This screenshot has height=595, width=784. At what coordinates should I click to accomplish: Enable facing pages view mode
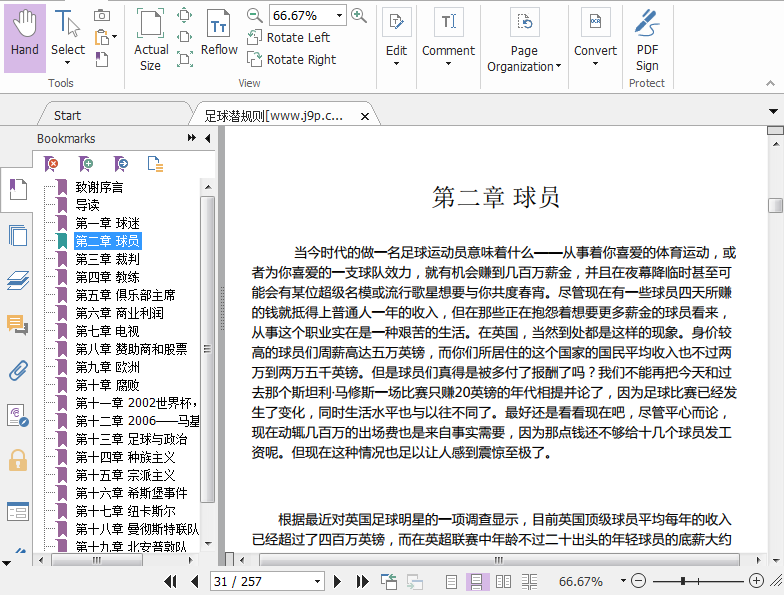tap(503, 581)
